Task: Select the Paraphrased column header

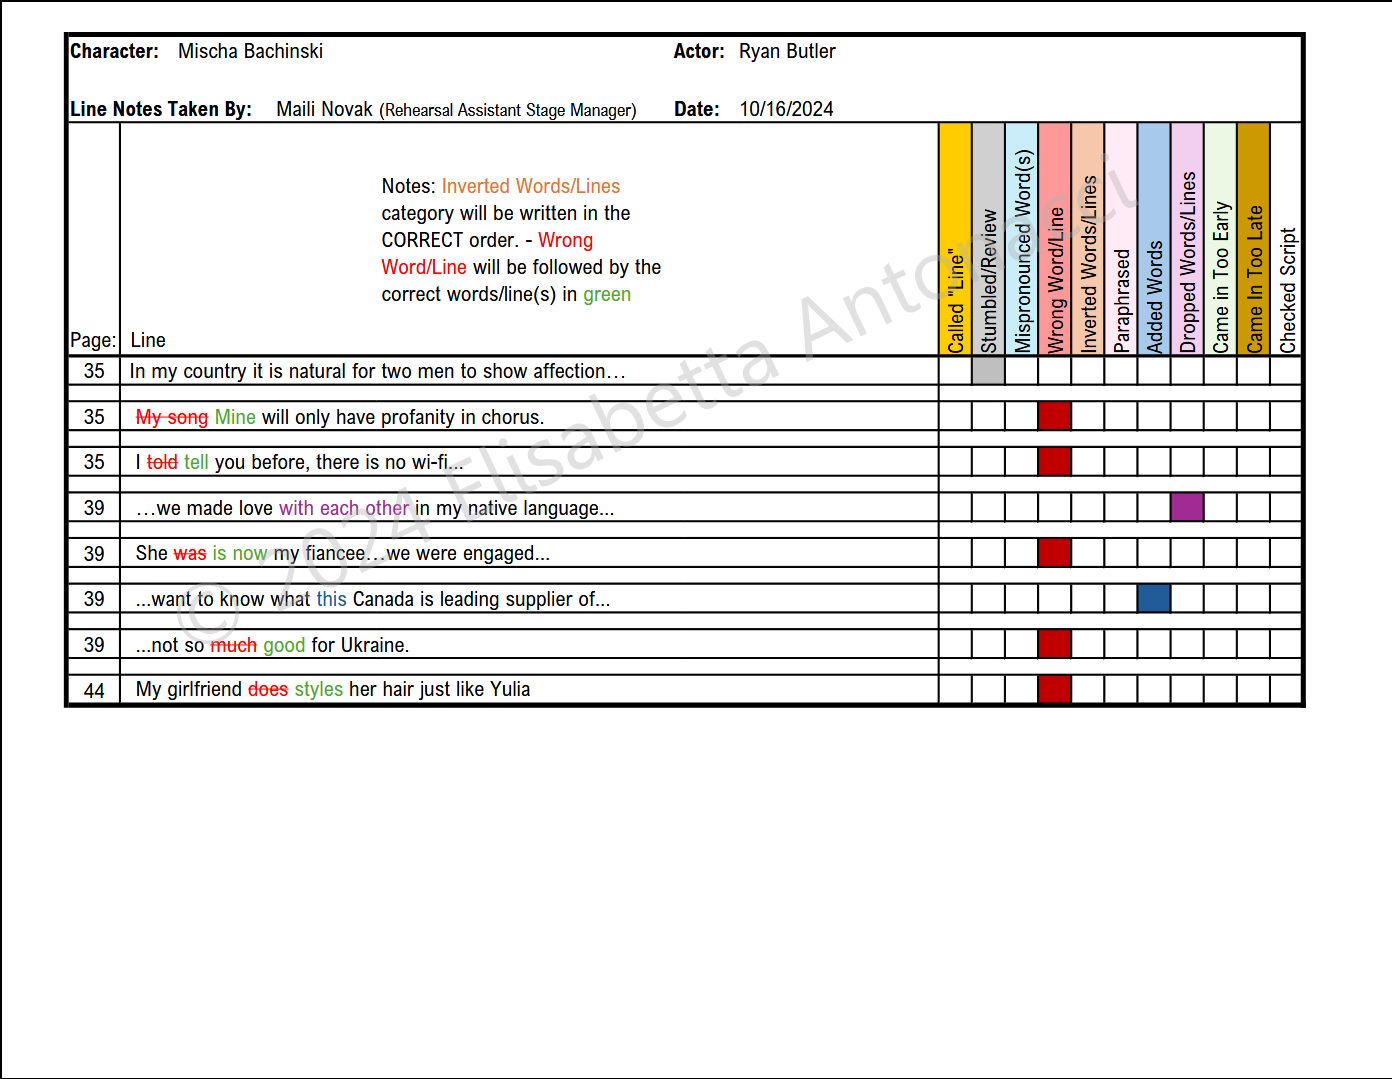Action: (x=1121, y=239)
